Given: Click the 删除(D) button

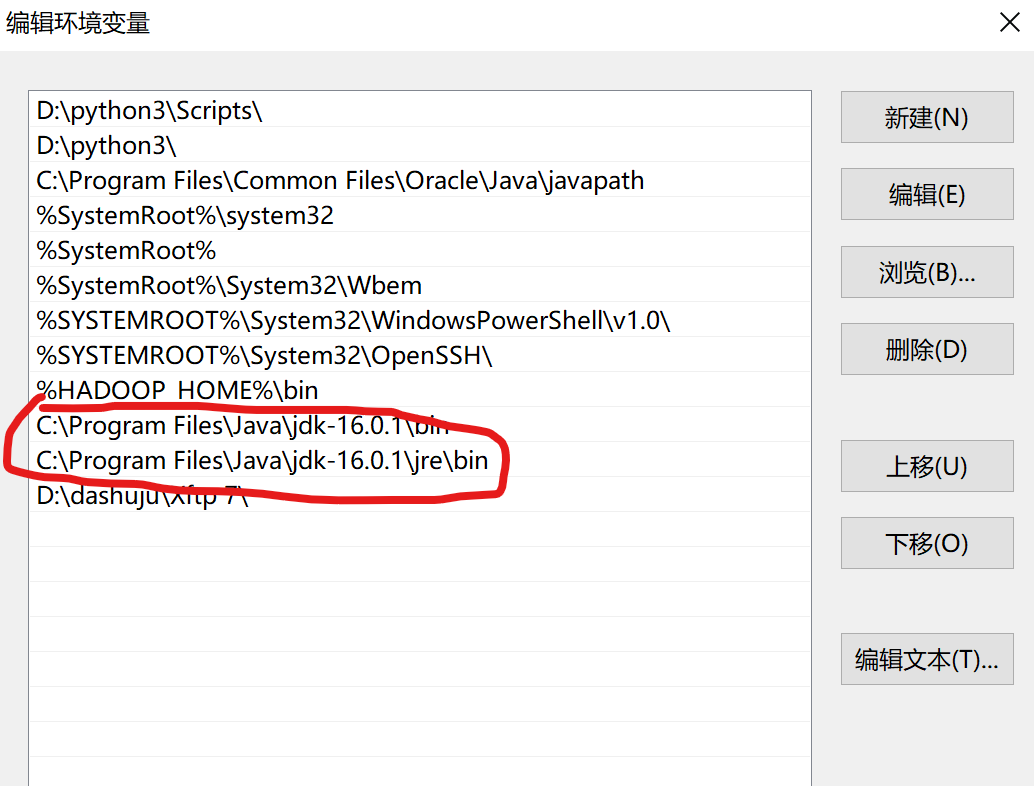Looking at the screenshot, I should 926,349.
